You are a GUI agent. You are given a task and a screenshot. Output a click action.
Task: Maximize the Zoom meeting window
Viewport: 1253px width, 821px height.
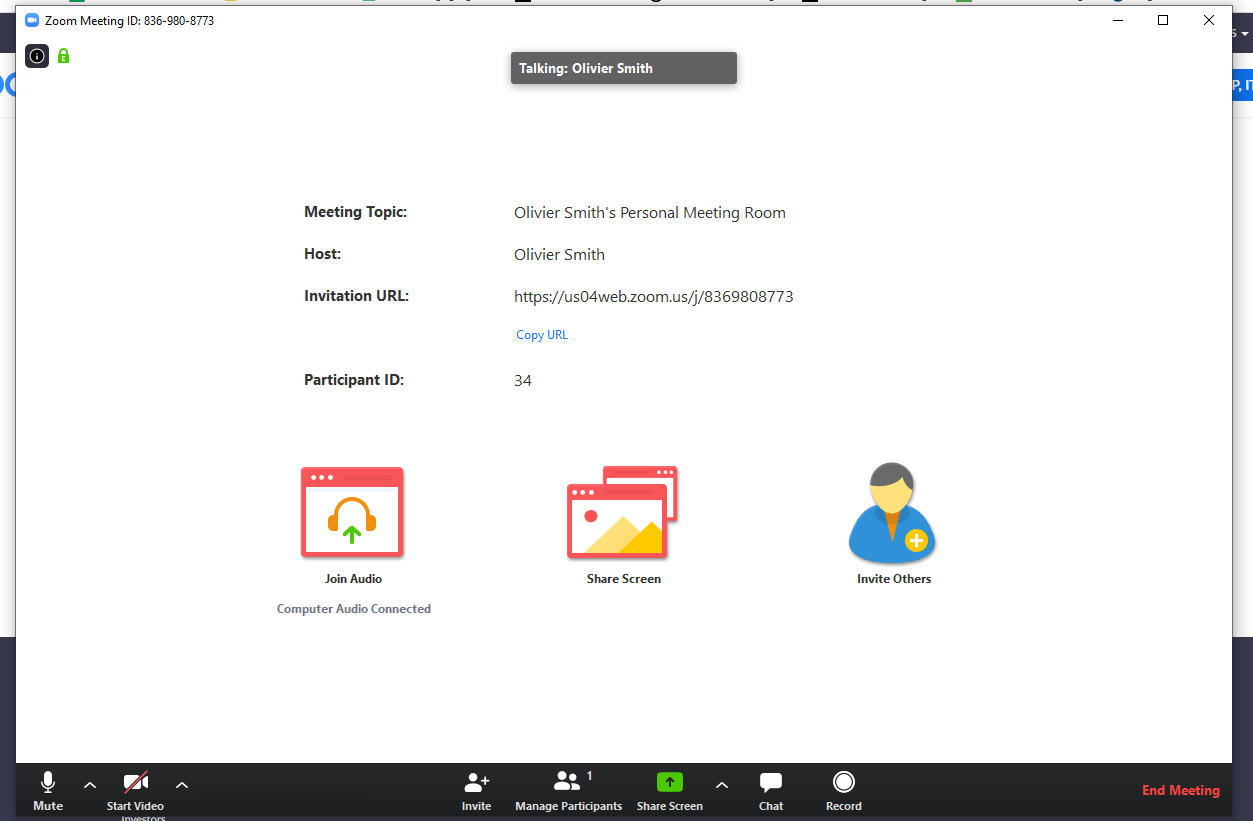pos(1163,20)
